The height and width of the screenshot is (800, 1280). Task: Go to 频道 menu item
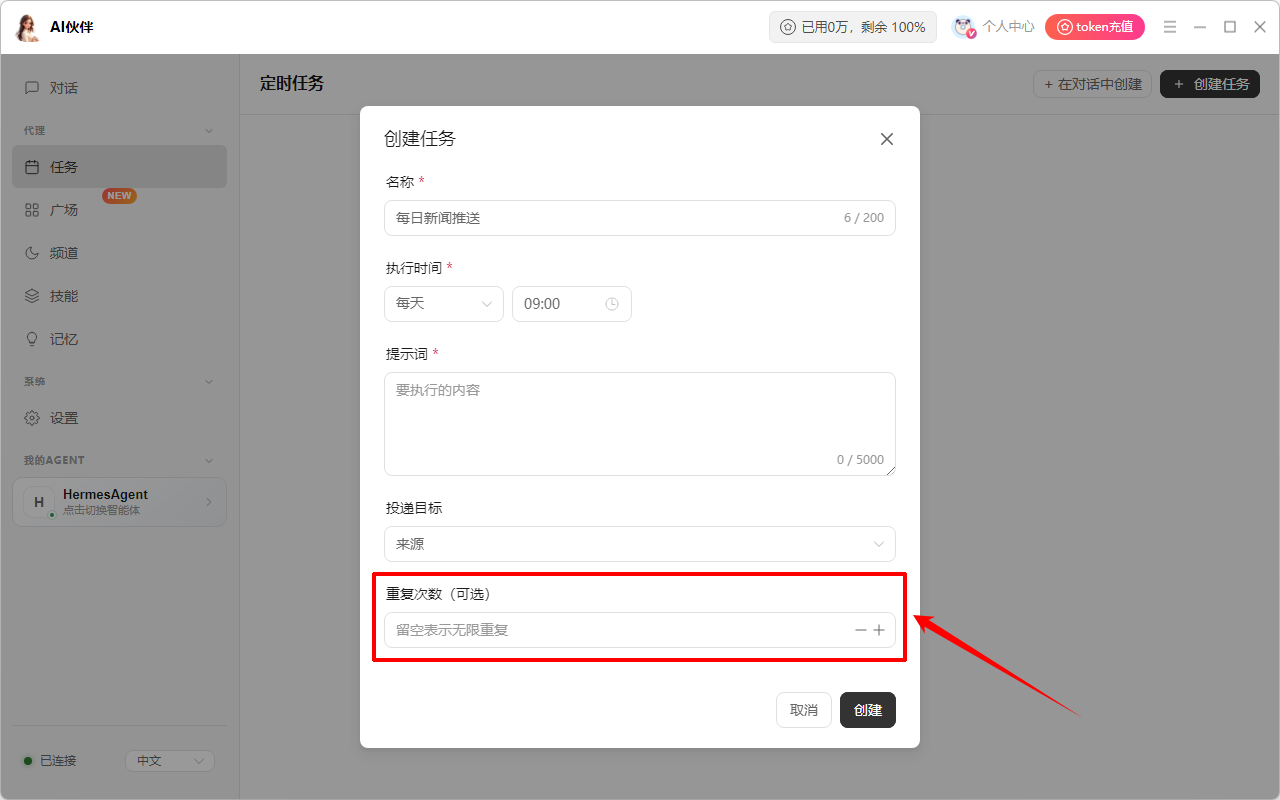(x=120, y=253)
